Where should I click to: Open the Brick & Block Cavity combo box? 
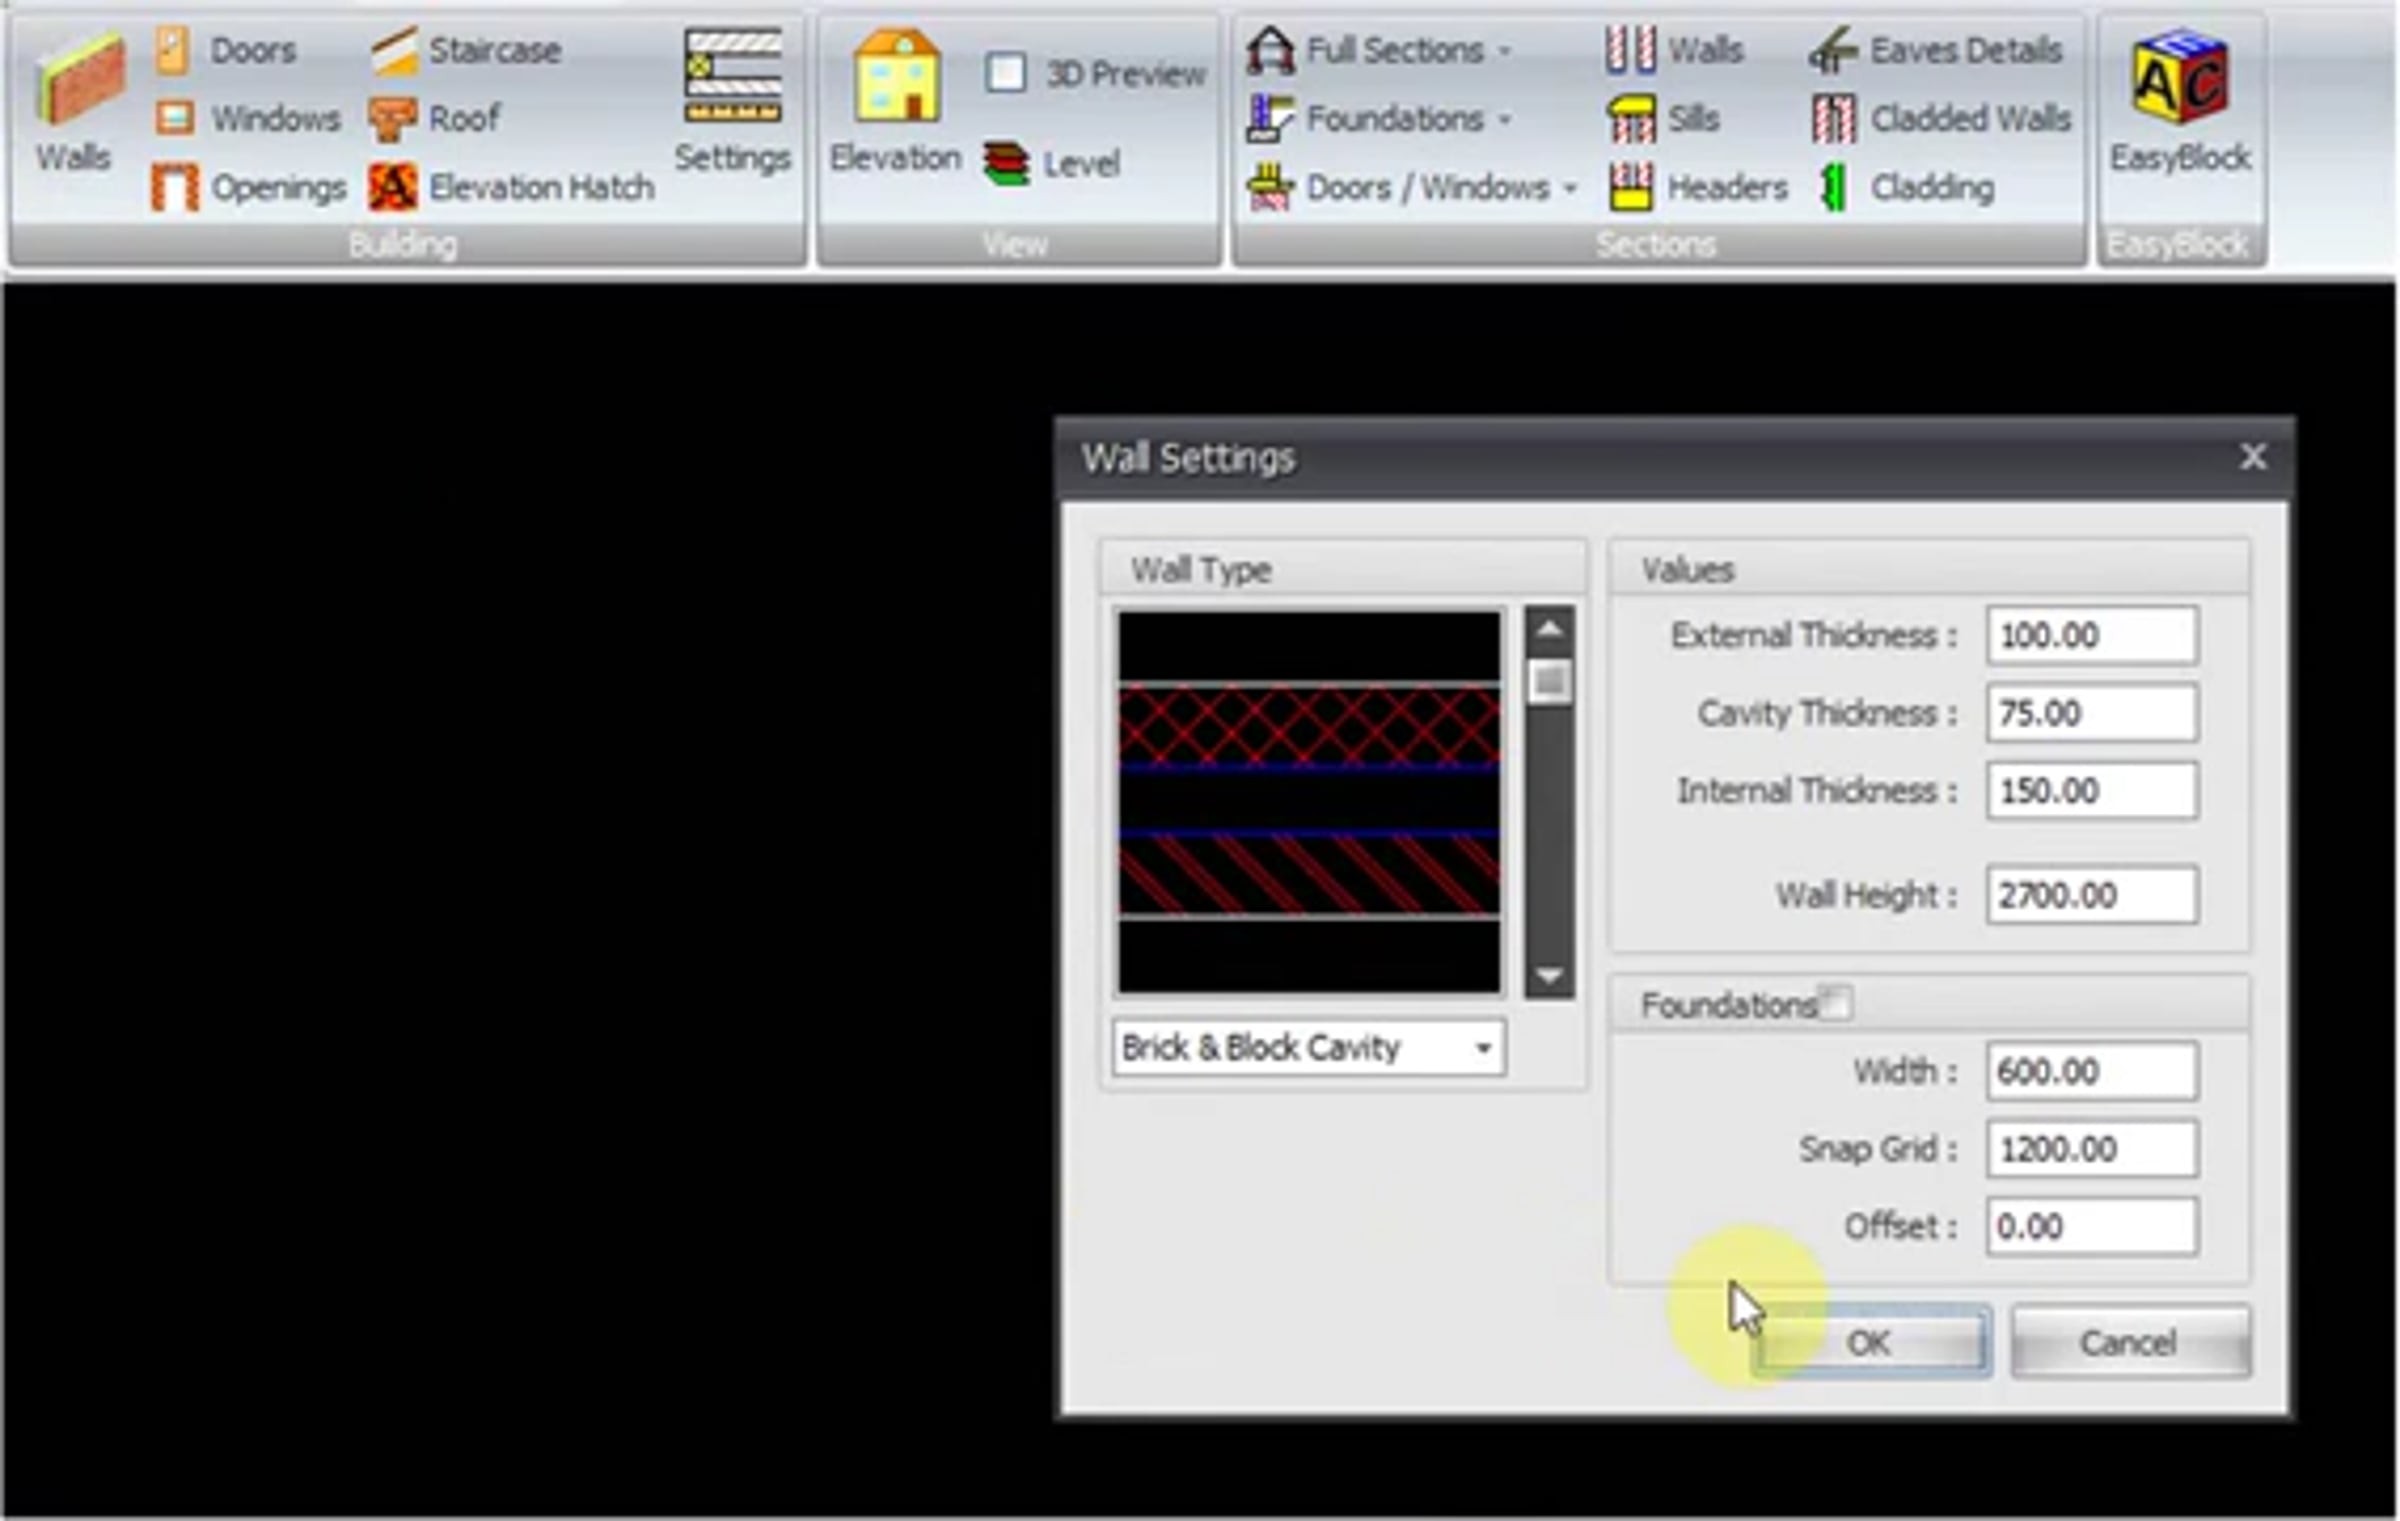(1309, 1048)
